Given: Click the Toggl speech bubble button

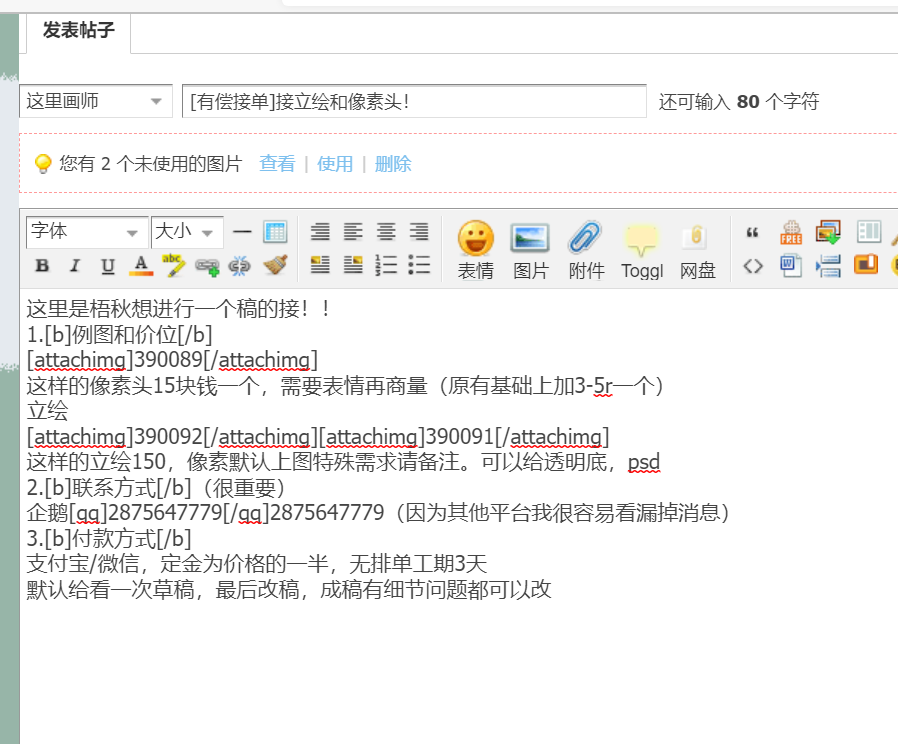Looking at the screenshot, I should [641, 250].
